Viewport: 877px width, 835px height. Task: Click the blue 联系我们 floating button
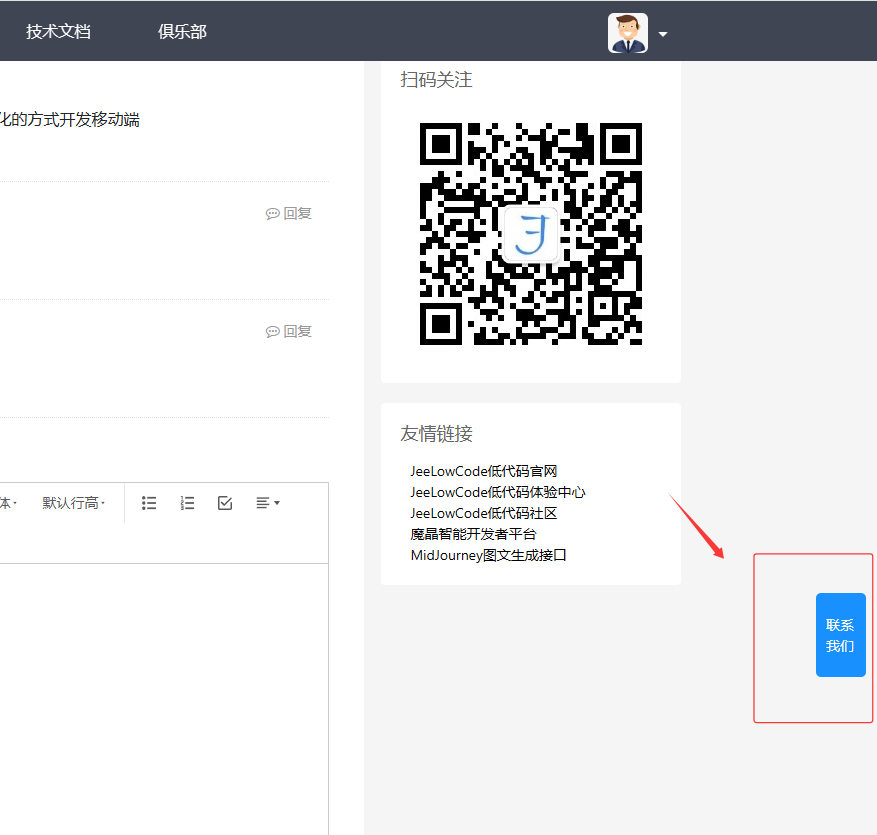click(840, 635)
